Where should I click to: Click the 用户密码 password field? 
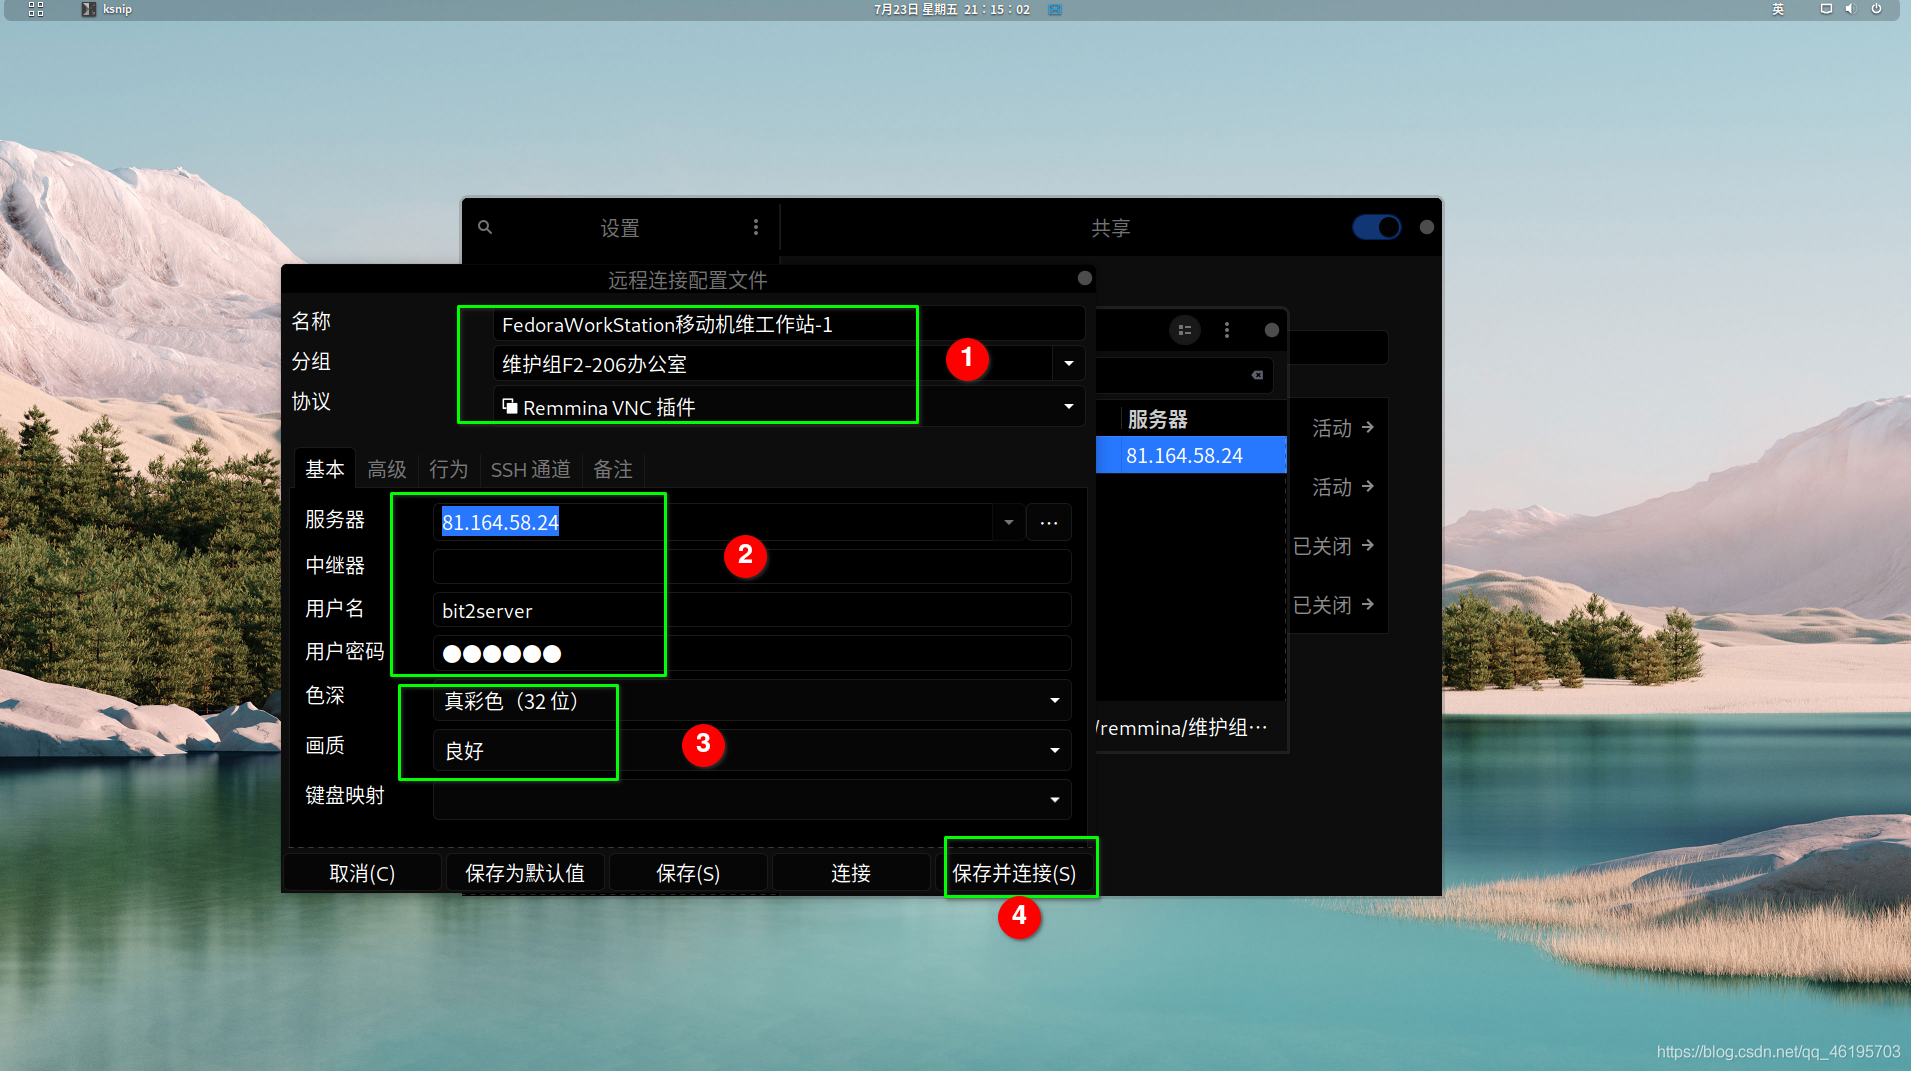coord(752,653)
